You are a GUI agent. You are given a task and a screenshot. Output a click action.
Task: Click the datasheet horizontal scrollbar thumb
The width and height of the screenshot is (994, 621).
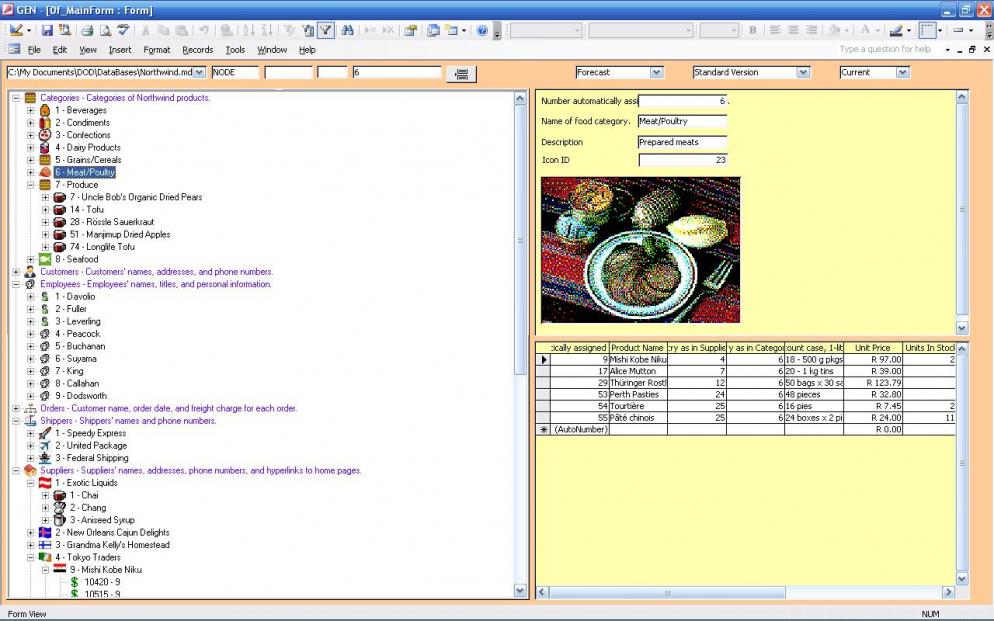(667, 592)
